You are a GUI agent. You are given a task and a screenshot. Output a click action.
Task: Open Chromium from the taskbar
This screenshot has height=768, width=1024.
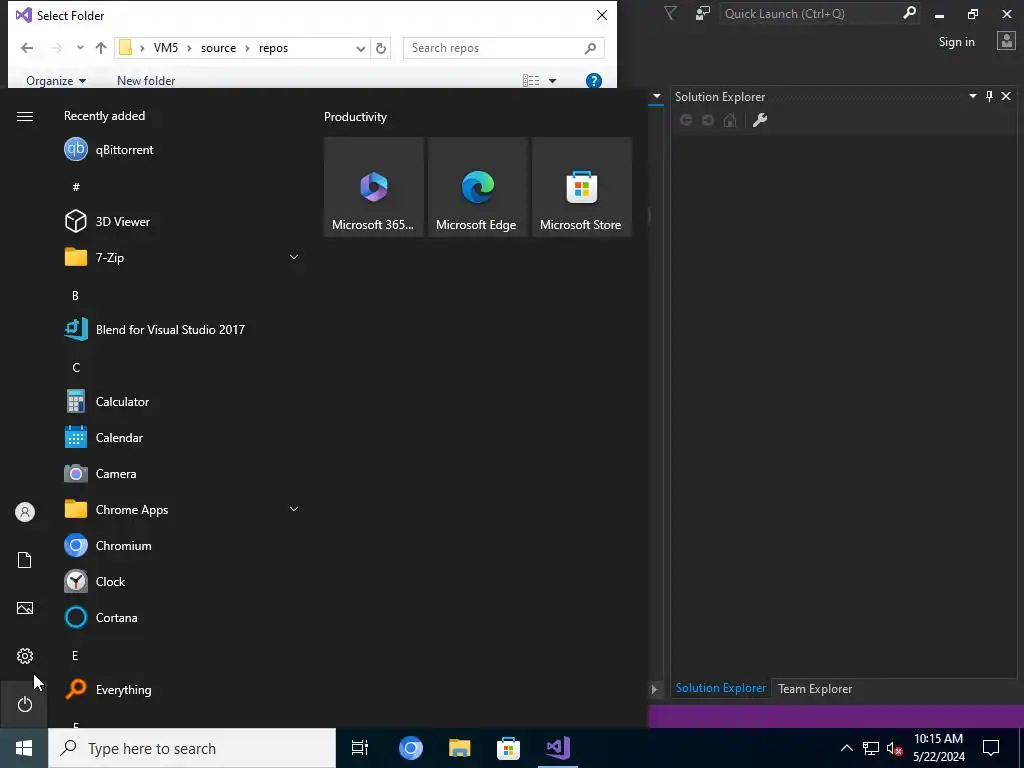pyautogui.click(x=411, y=748)
